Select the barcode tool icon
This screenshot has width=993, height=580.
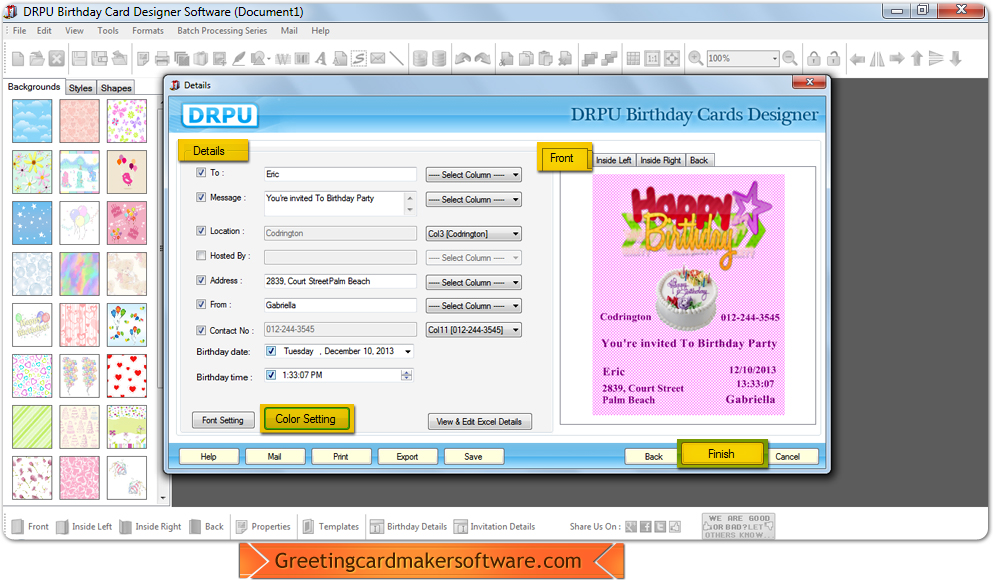click(x=302, y=59)
